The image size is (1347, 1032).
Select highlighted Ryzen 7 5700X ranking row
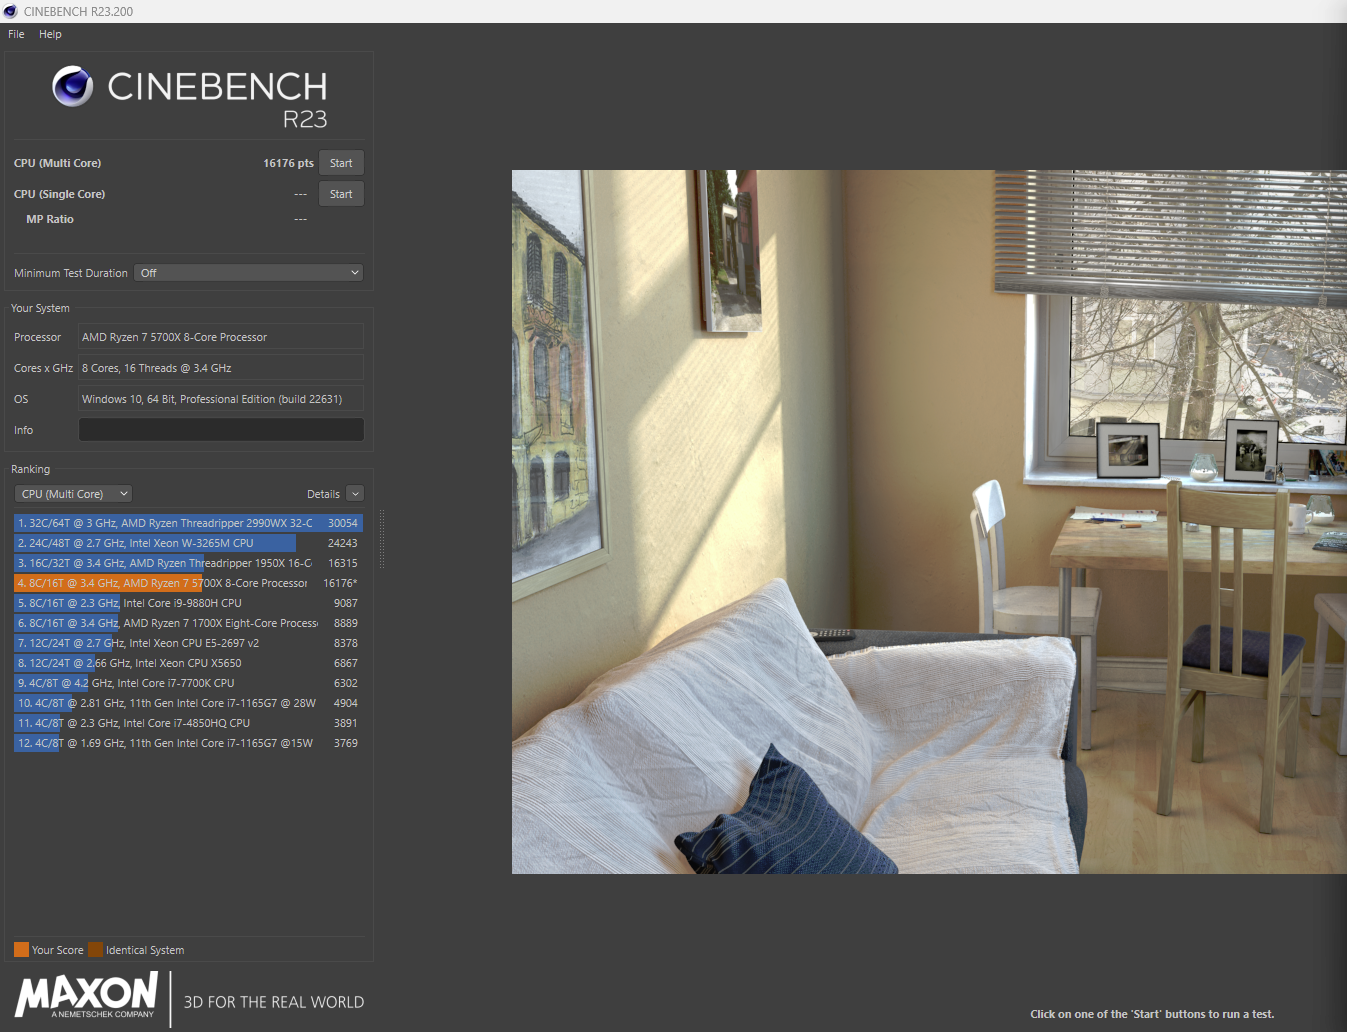coord(188,583)
